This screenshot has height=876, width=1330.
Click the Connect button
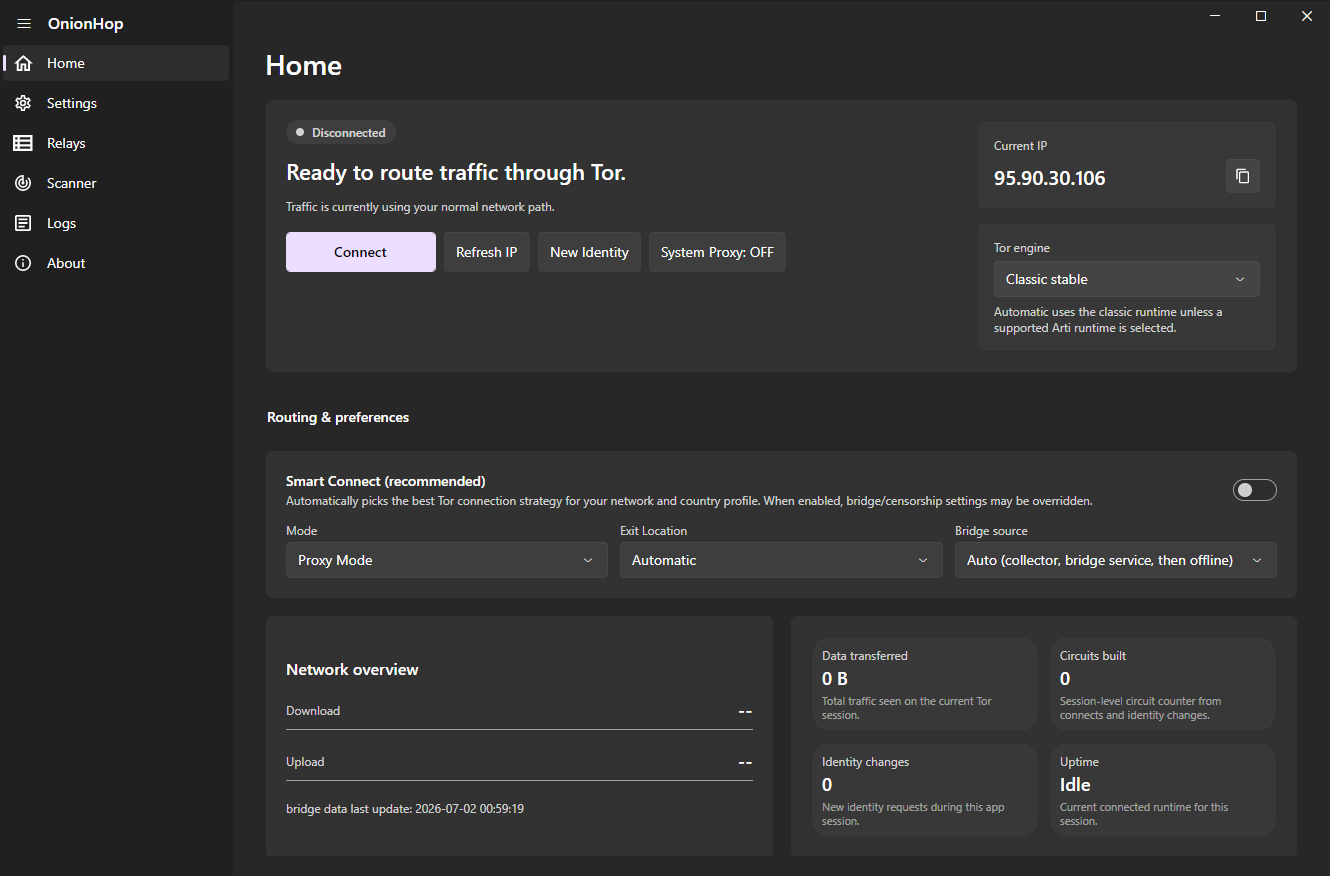pyautogui.click(x=361, y=252)
